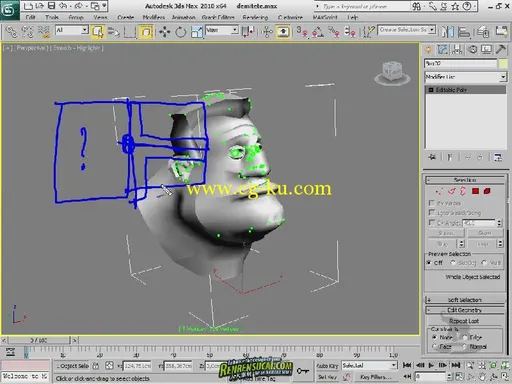Expand the Soft Selection rollout
512x384 pixels.
pyautogui.click(x=465, y=300)
